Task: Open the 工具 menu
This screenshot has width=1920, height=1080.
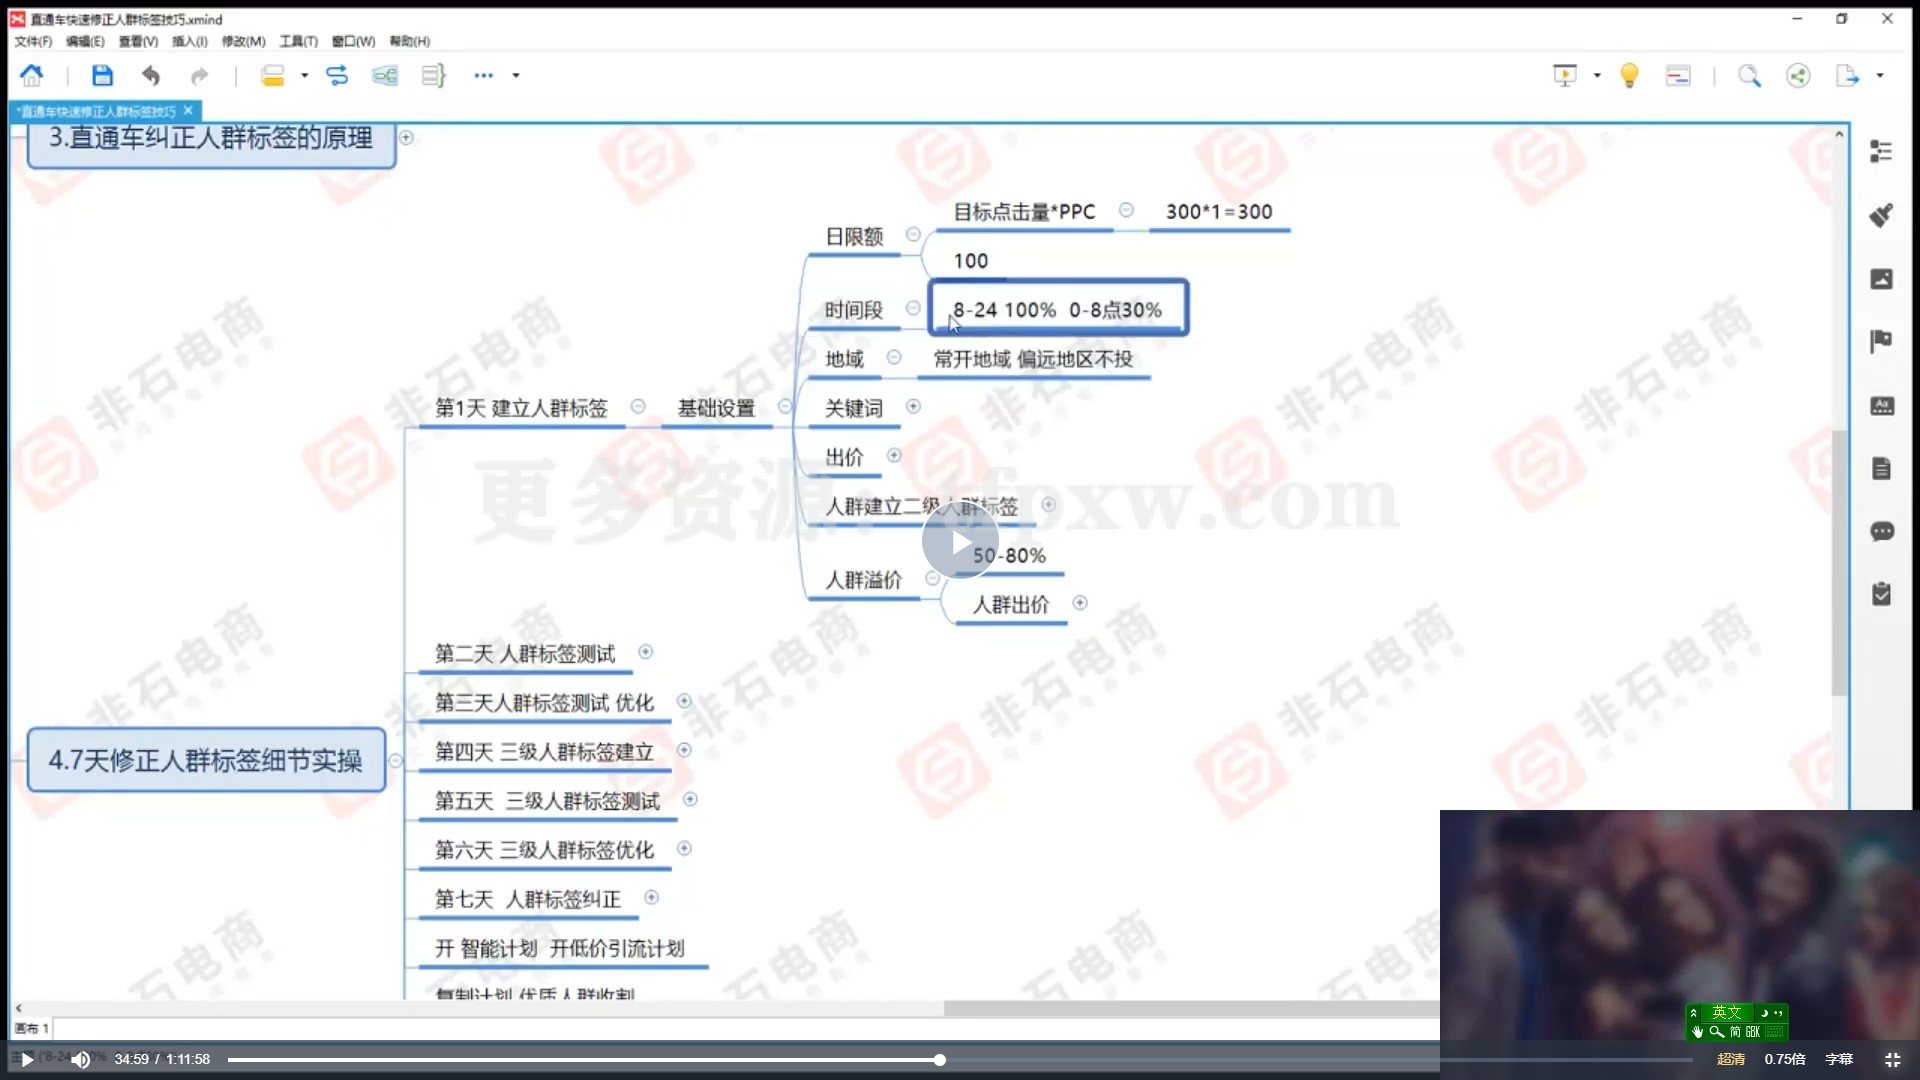Action: [297, 41]
